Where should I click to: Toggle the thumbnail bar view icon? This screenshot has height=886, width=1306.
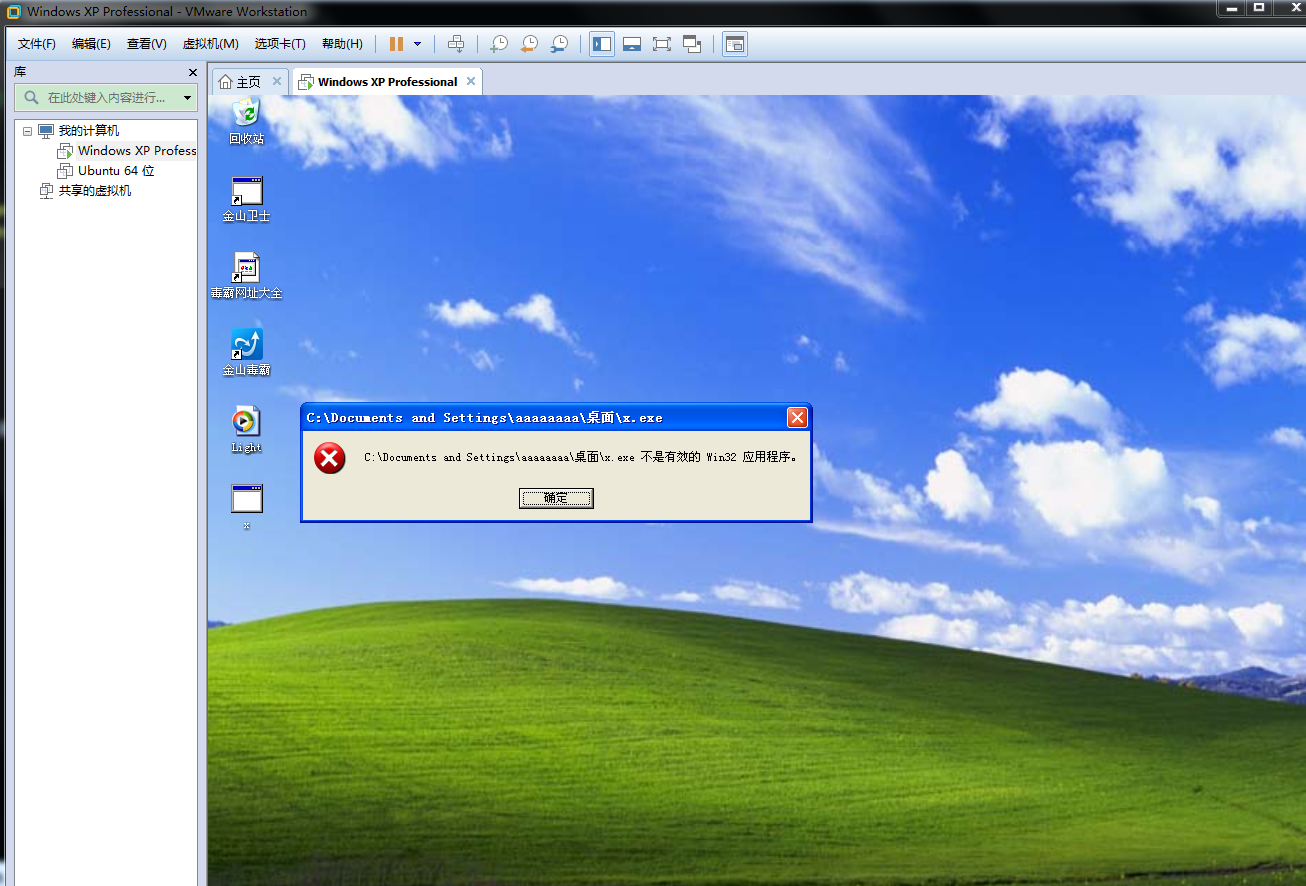tap(632, 44)
